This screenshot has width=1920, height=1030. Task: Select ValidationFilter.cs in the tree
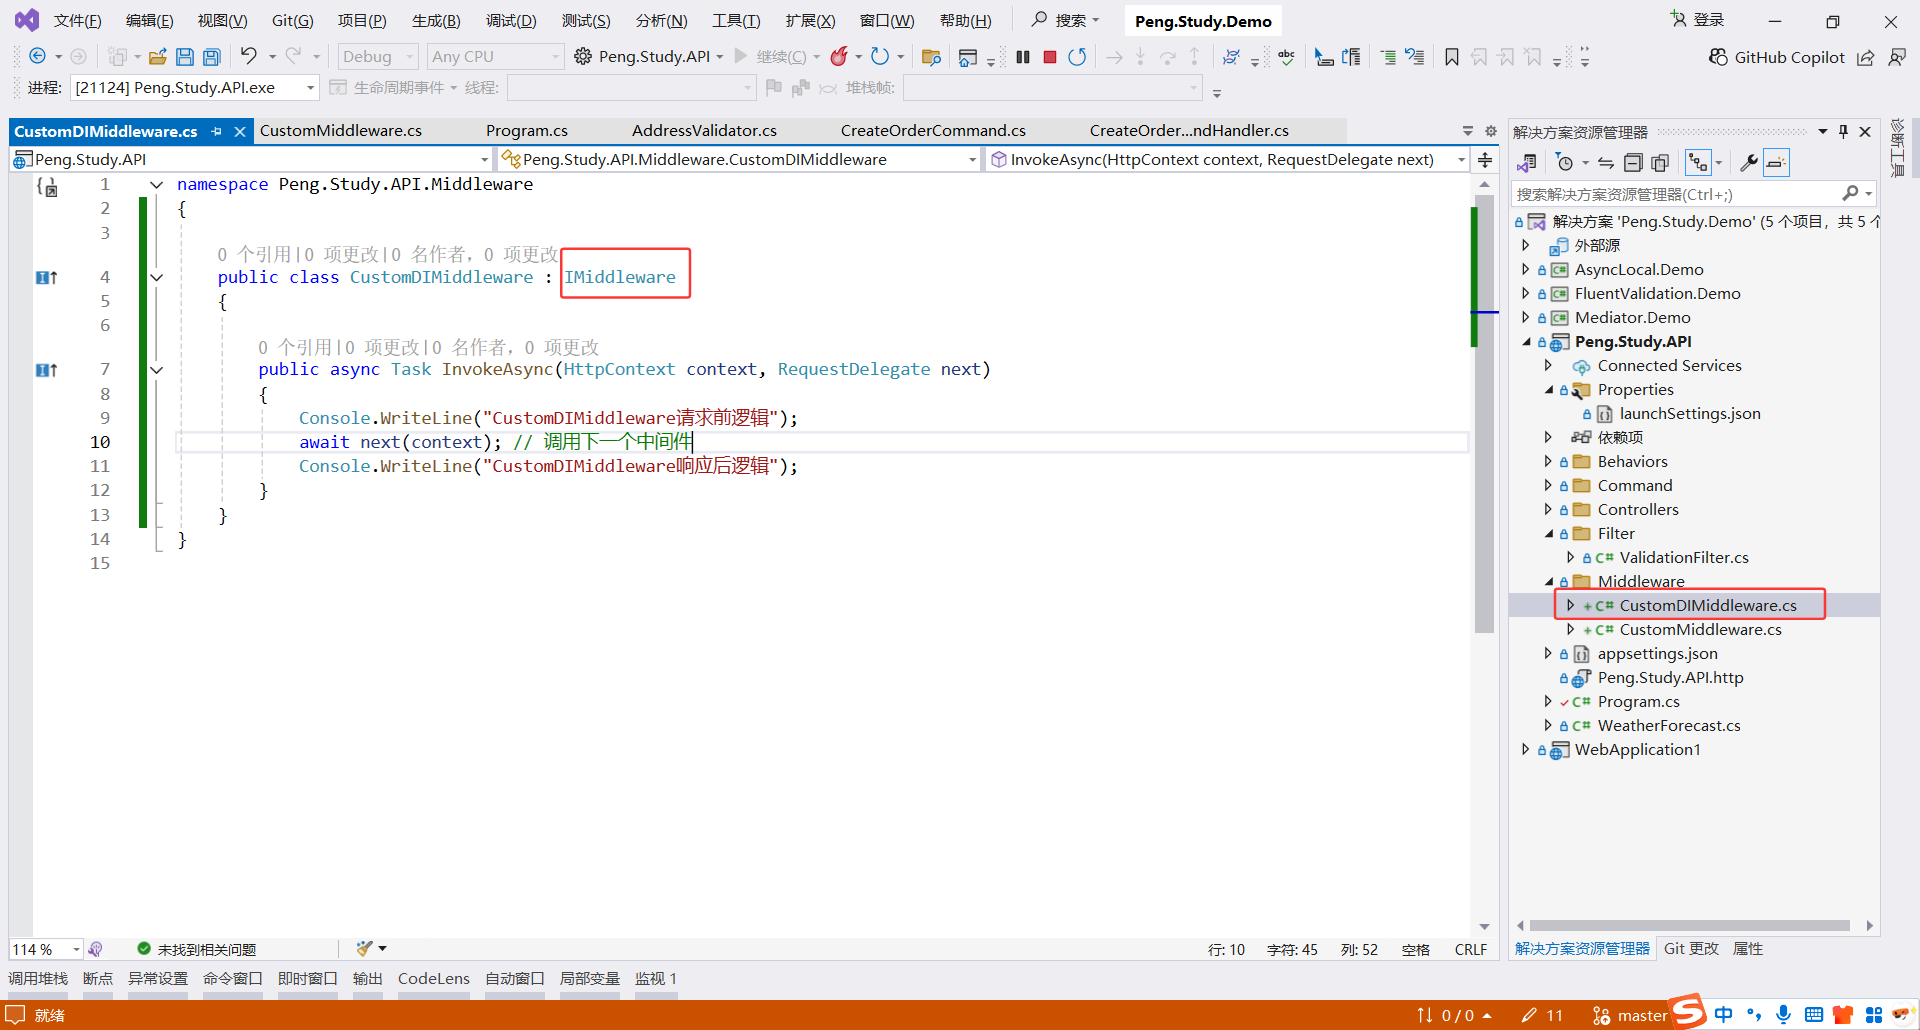[x=1683, y=557]
